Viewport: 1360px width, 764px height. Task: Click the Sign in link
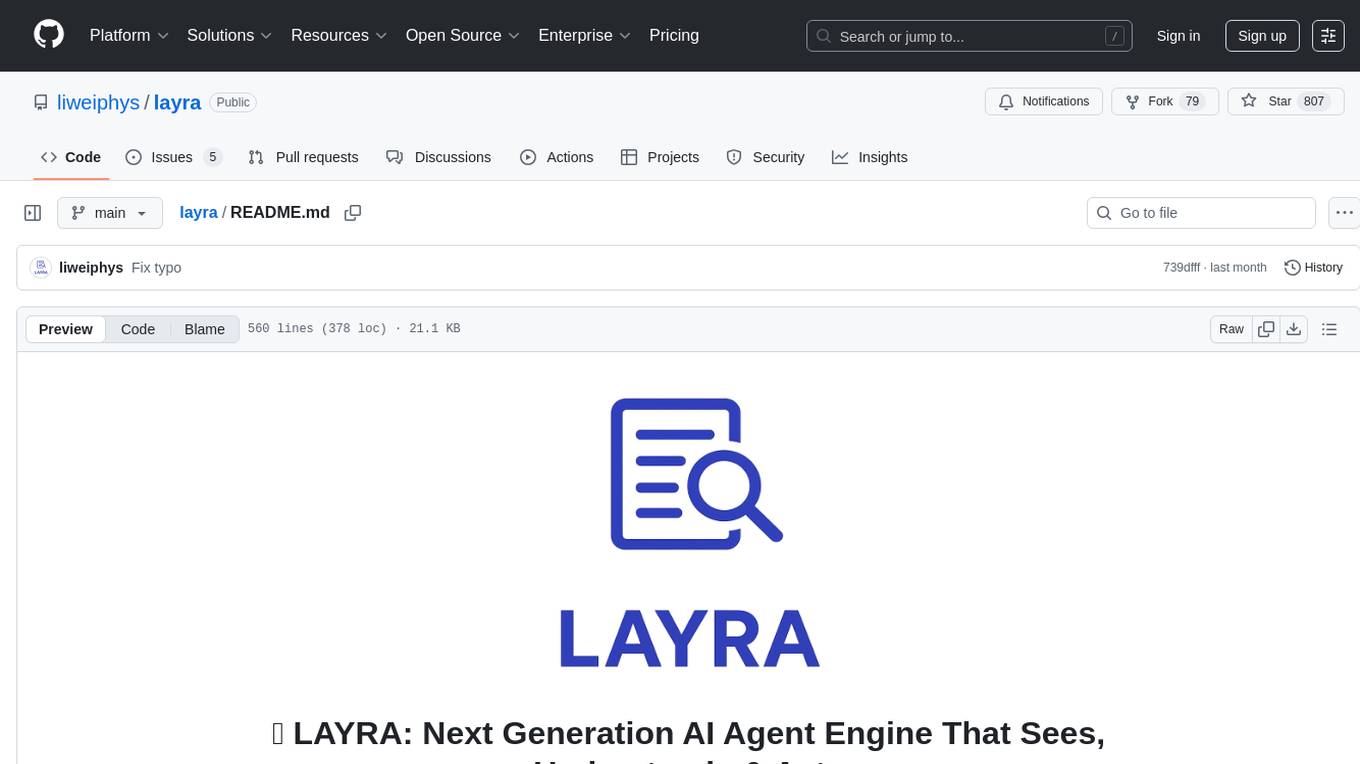coord(1178,36)
